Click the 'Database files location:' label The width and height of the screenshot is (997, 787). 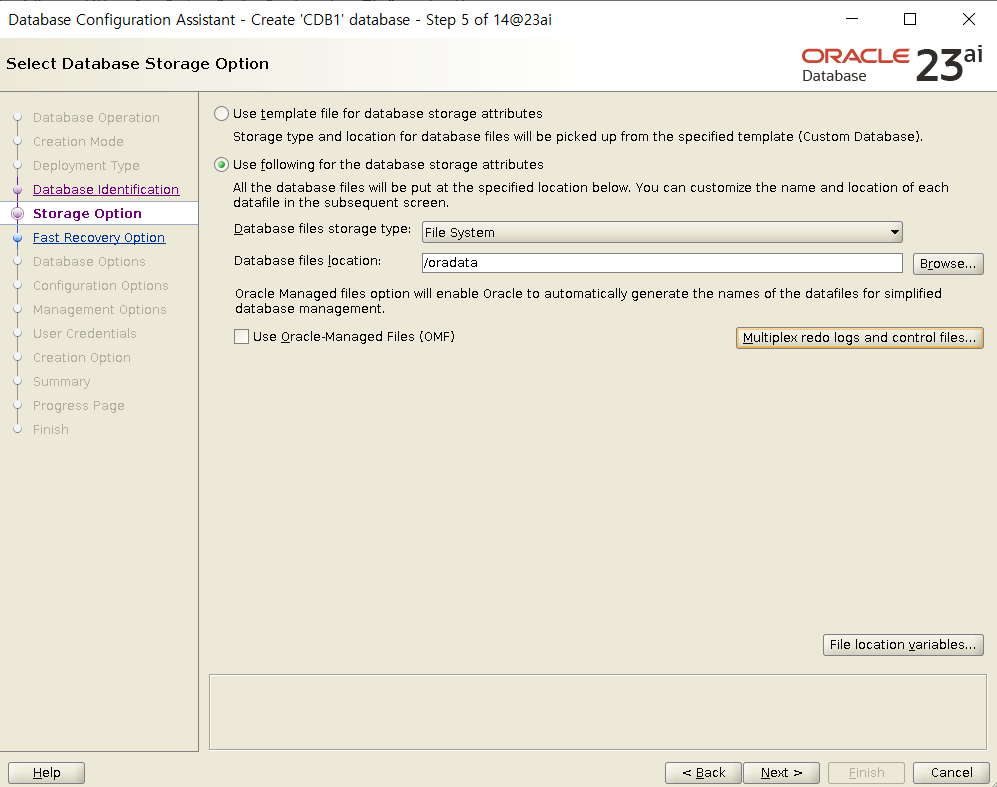click(x=308, y=261)
